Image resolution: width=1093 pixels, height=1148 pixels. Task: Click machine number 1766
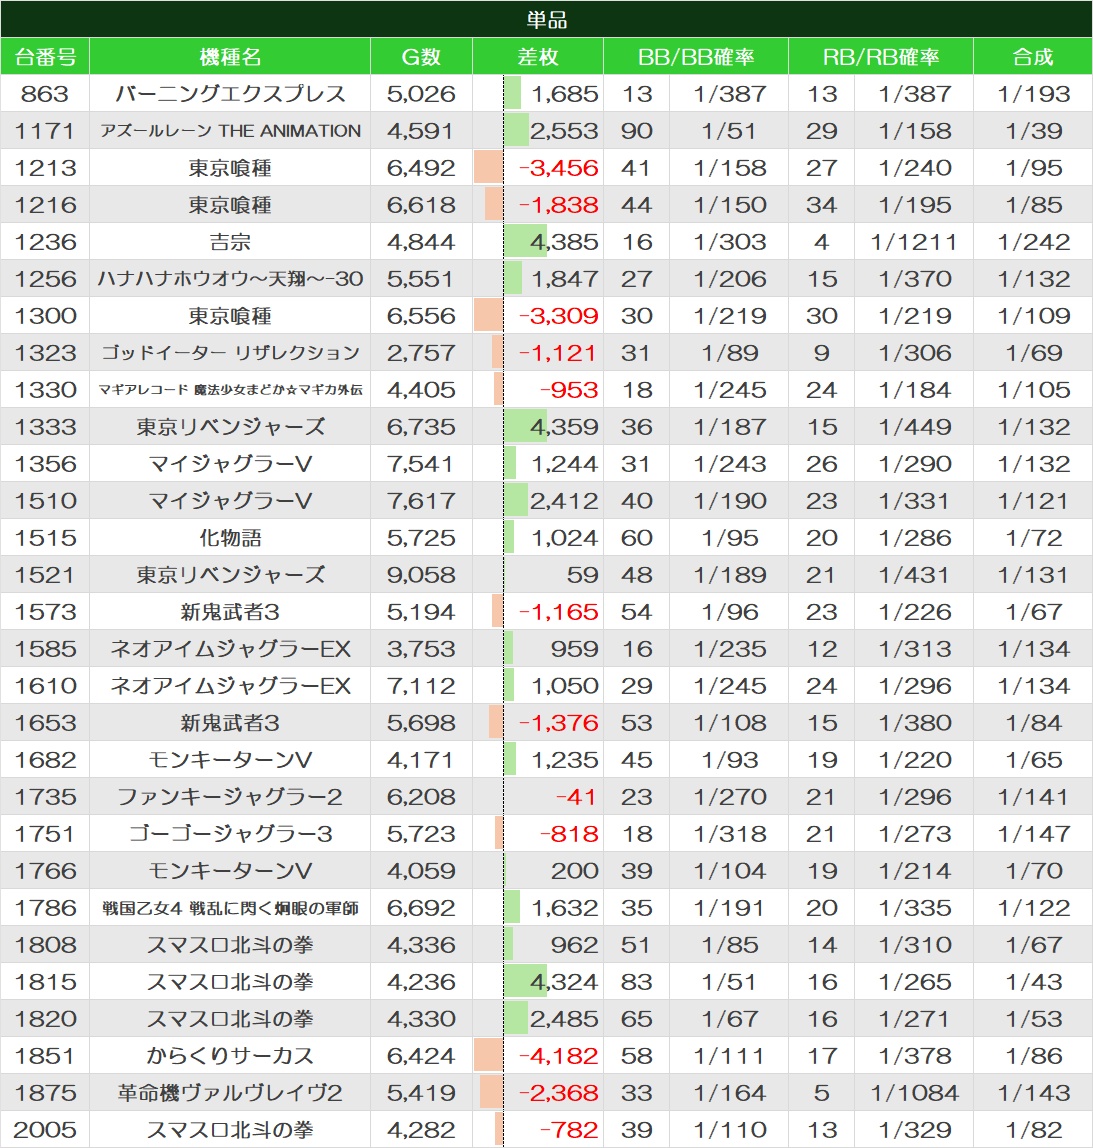pyautogui.click(x=45, y=871)
